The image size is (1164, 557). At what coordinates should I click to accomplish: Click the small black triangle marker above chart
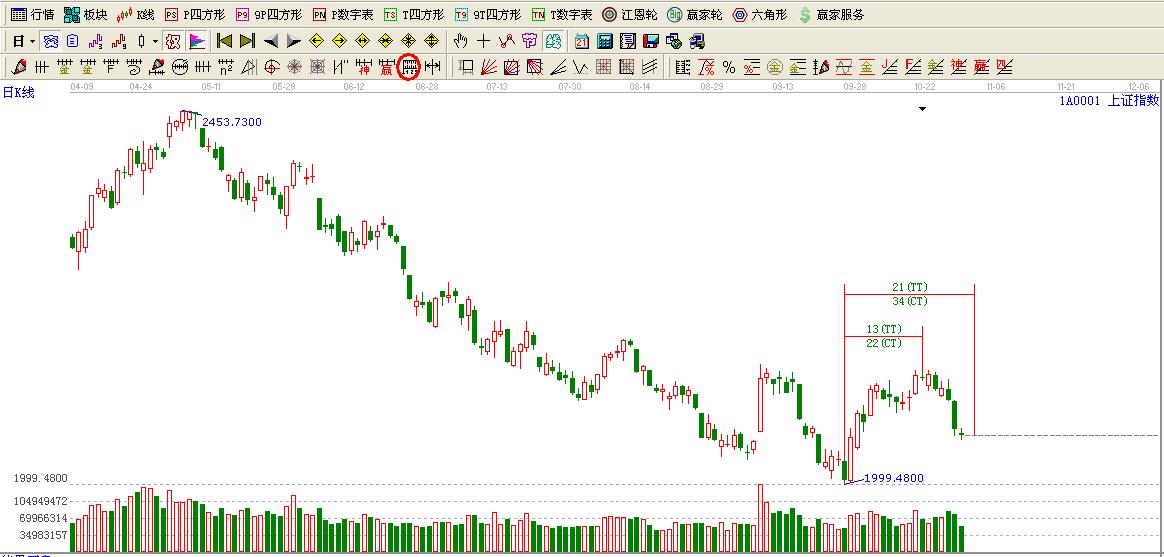click(x=922, y=109)
